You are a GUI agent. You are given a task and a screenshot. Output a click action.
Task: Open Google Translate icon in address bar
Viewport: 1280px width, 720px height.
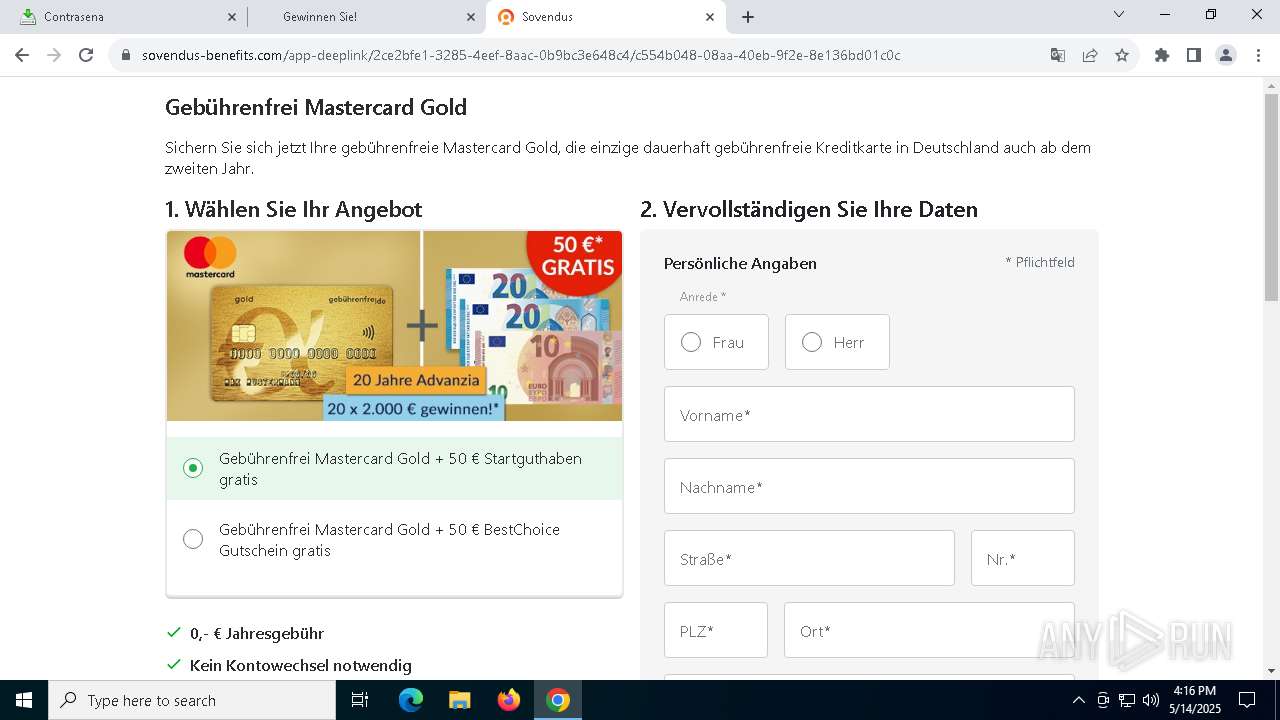click(1058, 55)
